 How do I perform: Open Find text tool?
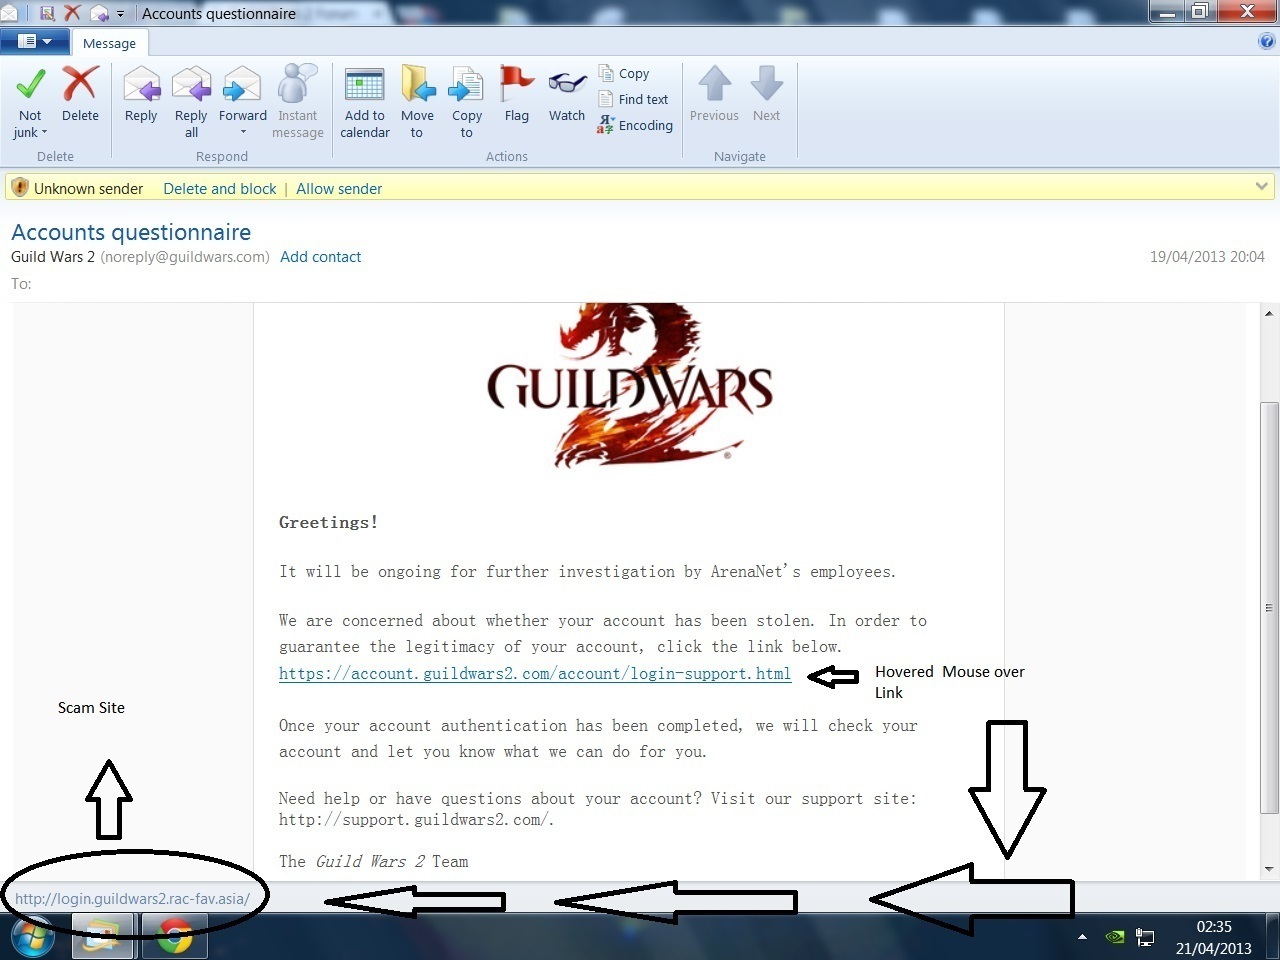(x=633, y=99)
